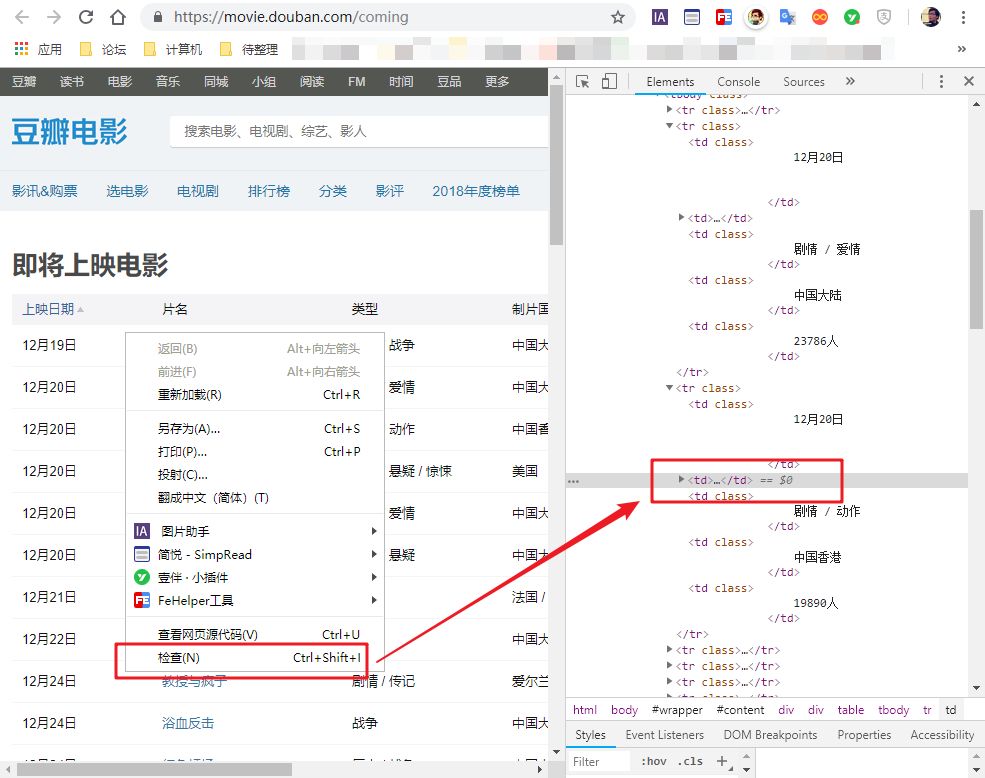Bookmark page with the star icon
This screenshot has height=778, width=985.
[x=618, y=17]
